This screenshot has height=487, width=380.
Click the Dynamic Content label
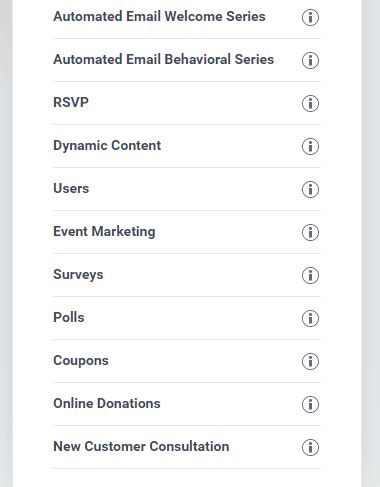(x=107, y=146)
